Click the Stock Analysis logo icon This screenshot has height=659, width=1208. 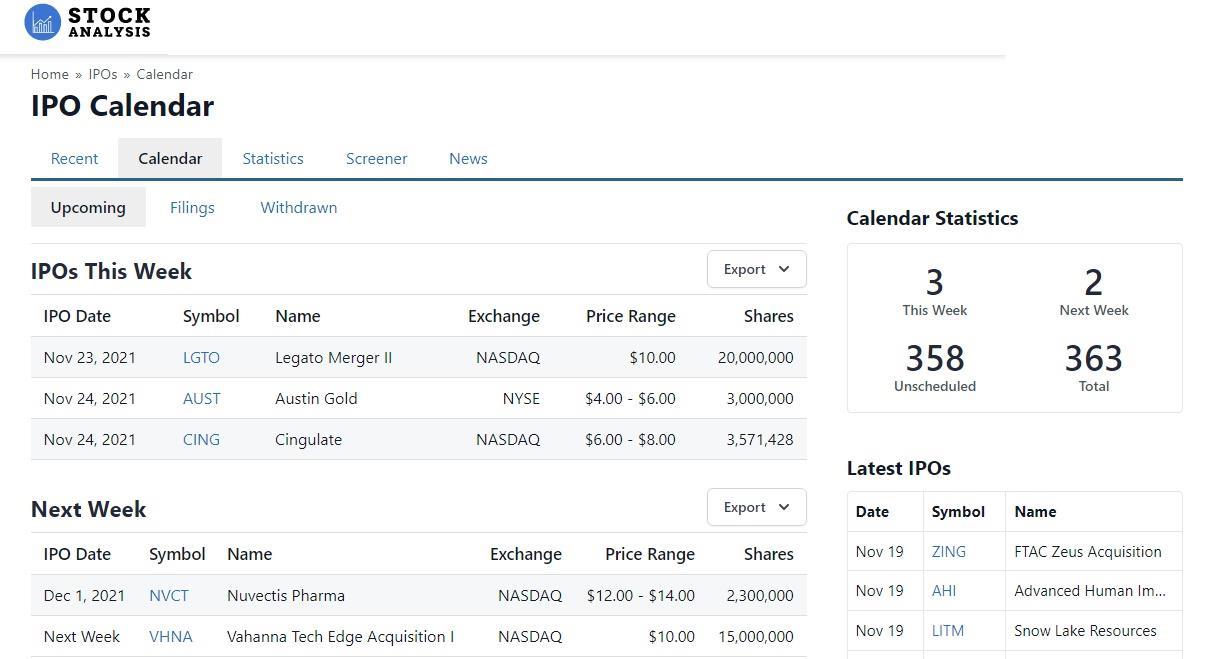click(43, 22)
